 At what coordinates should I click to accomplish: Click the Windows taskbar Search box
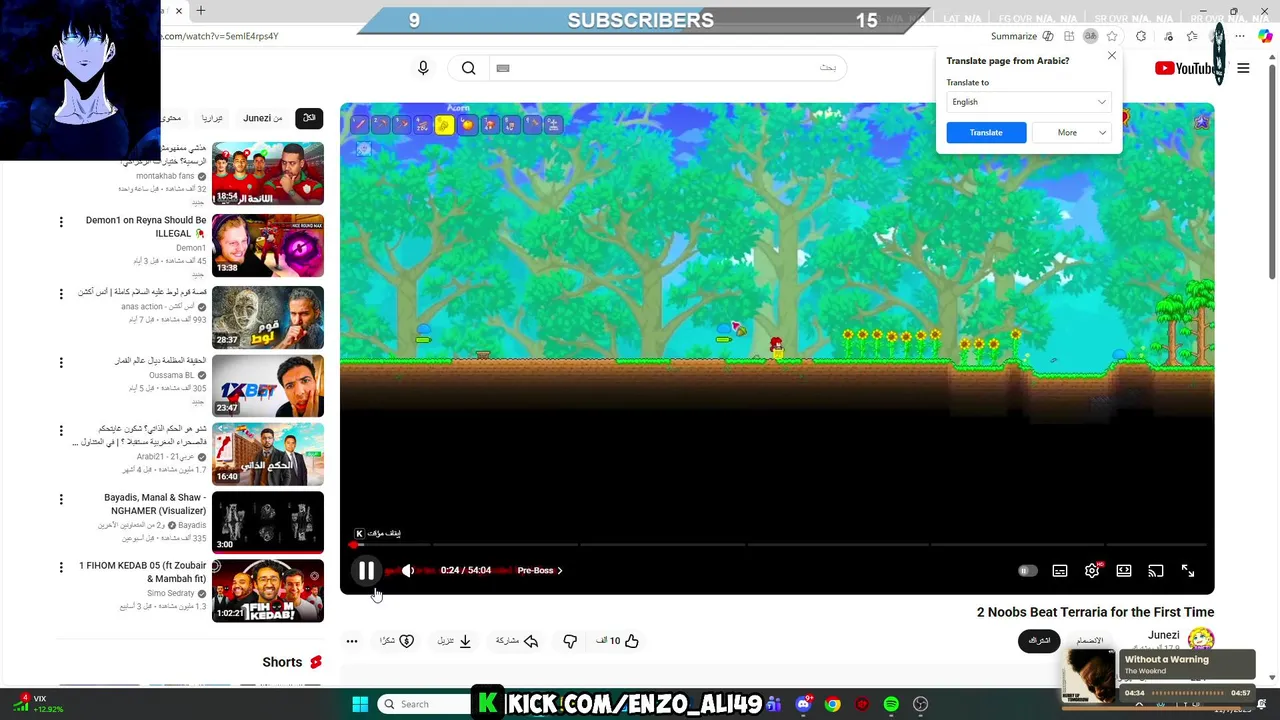click(x=423, y=704)
